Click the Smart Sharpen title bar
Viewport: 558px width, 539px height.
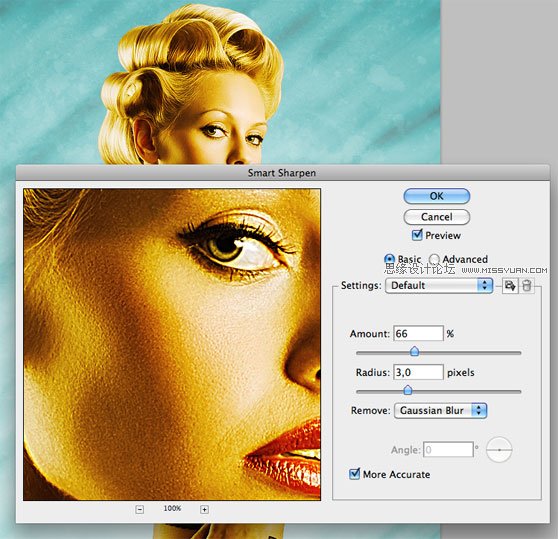click(283, 173)
